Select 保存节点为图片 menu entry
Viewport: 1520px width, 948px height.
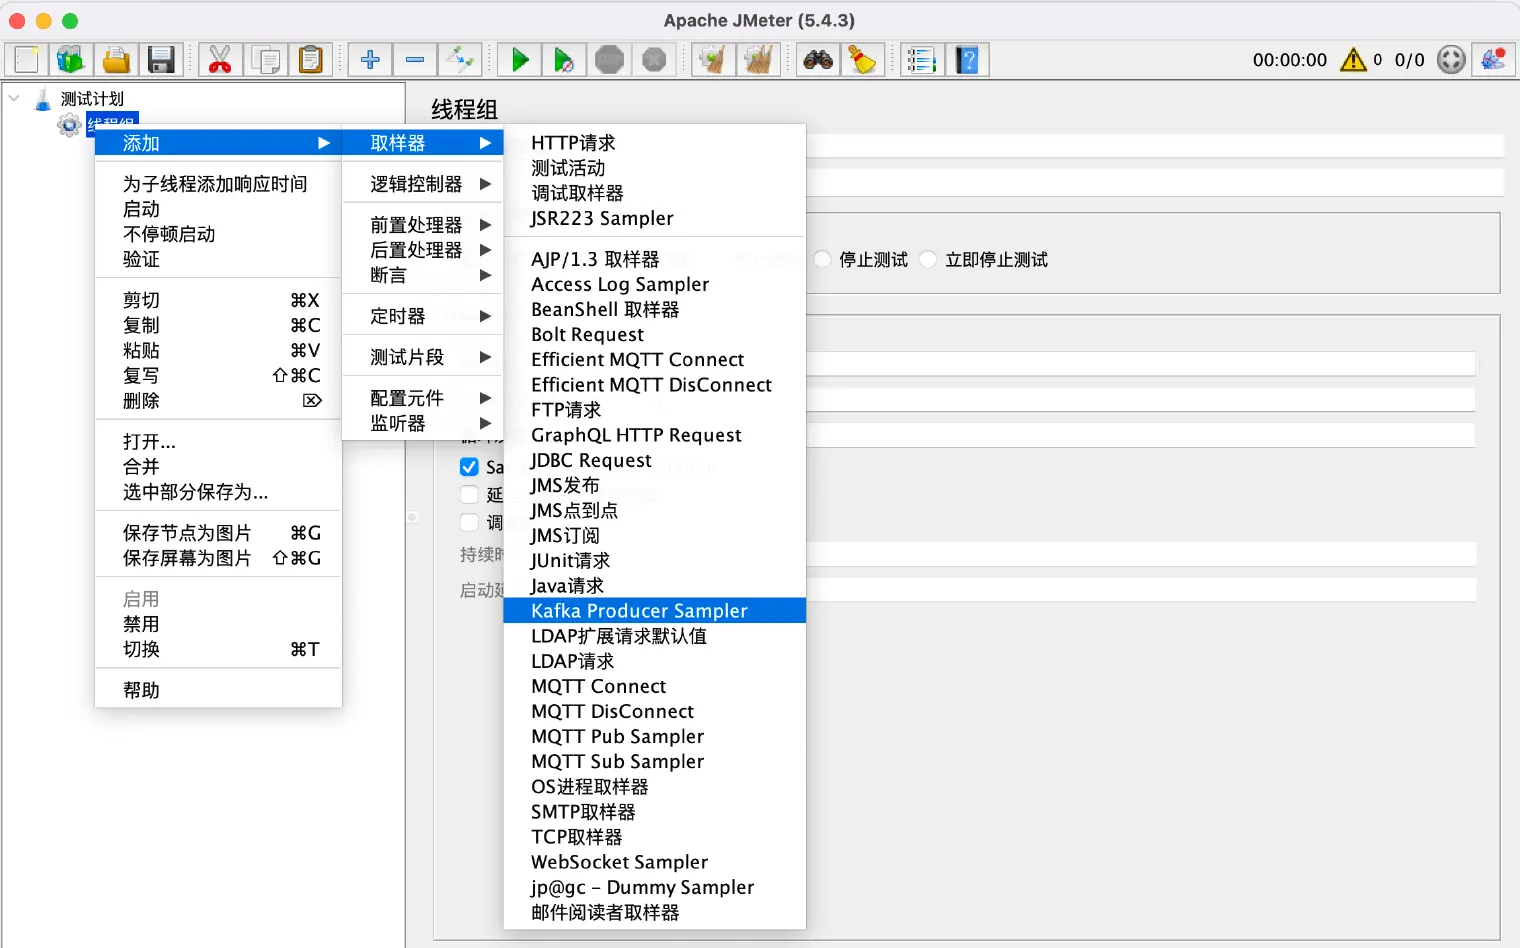[219, 533]
